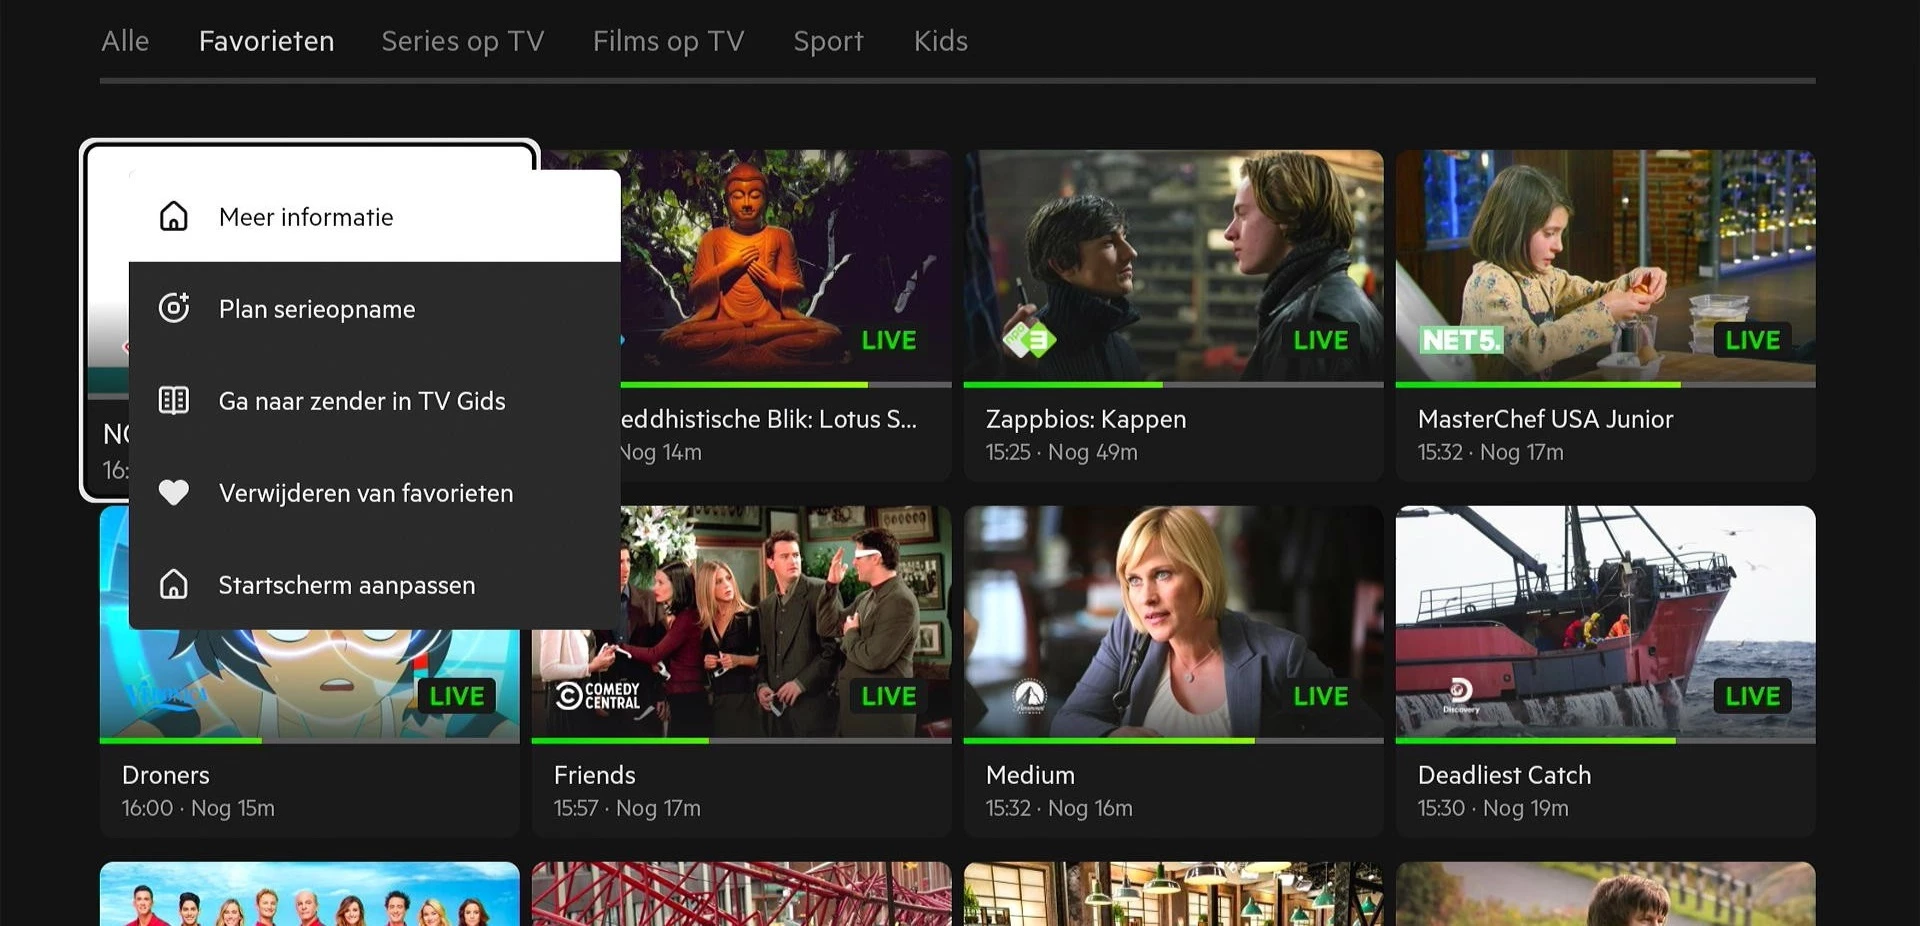Click the Discovery channel logo
The image size is (1920, 926).
tap(1461, 695)
